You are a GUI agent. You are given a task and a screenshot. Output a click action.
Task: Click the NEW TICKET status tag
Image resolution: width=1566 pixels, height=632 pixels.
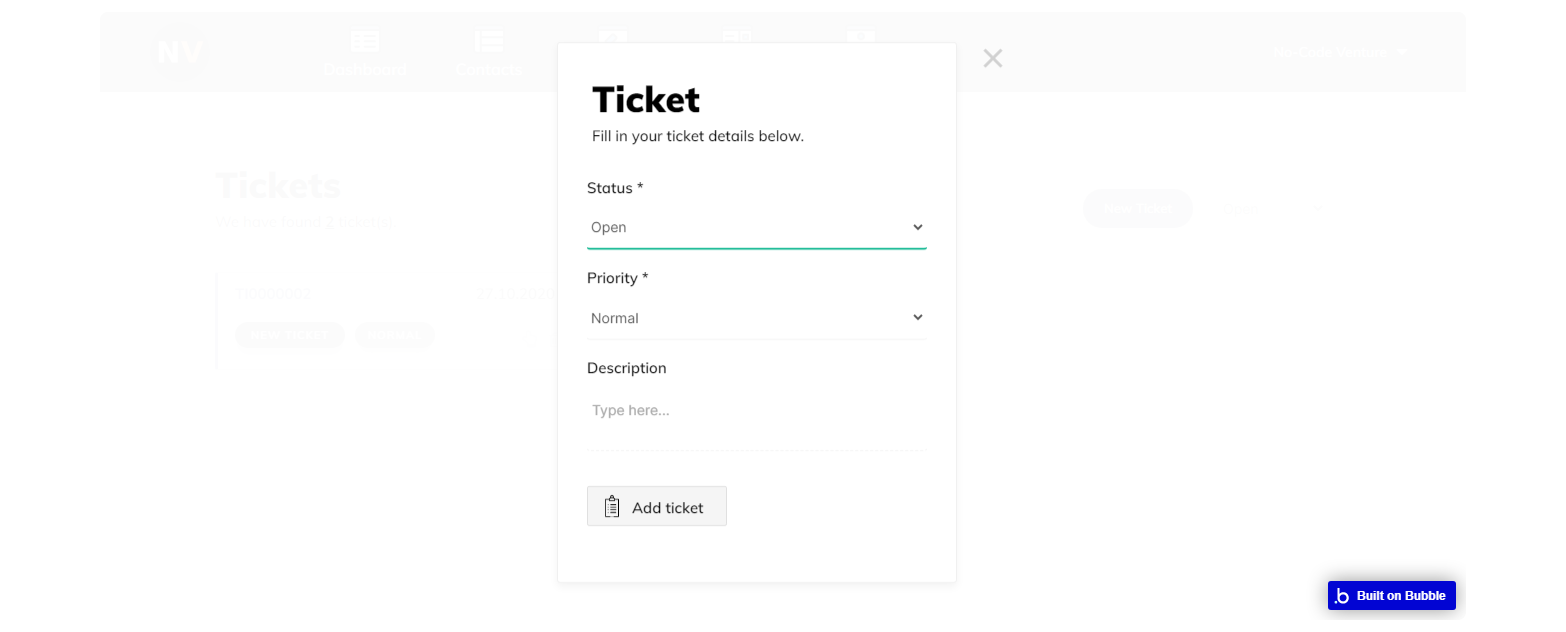click(289, 336)
